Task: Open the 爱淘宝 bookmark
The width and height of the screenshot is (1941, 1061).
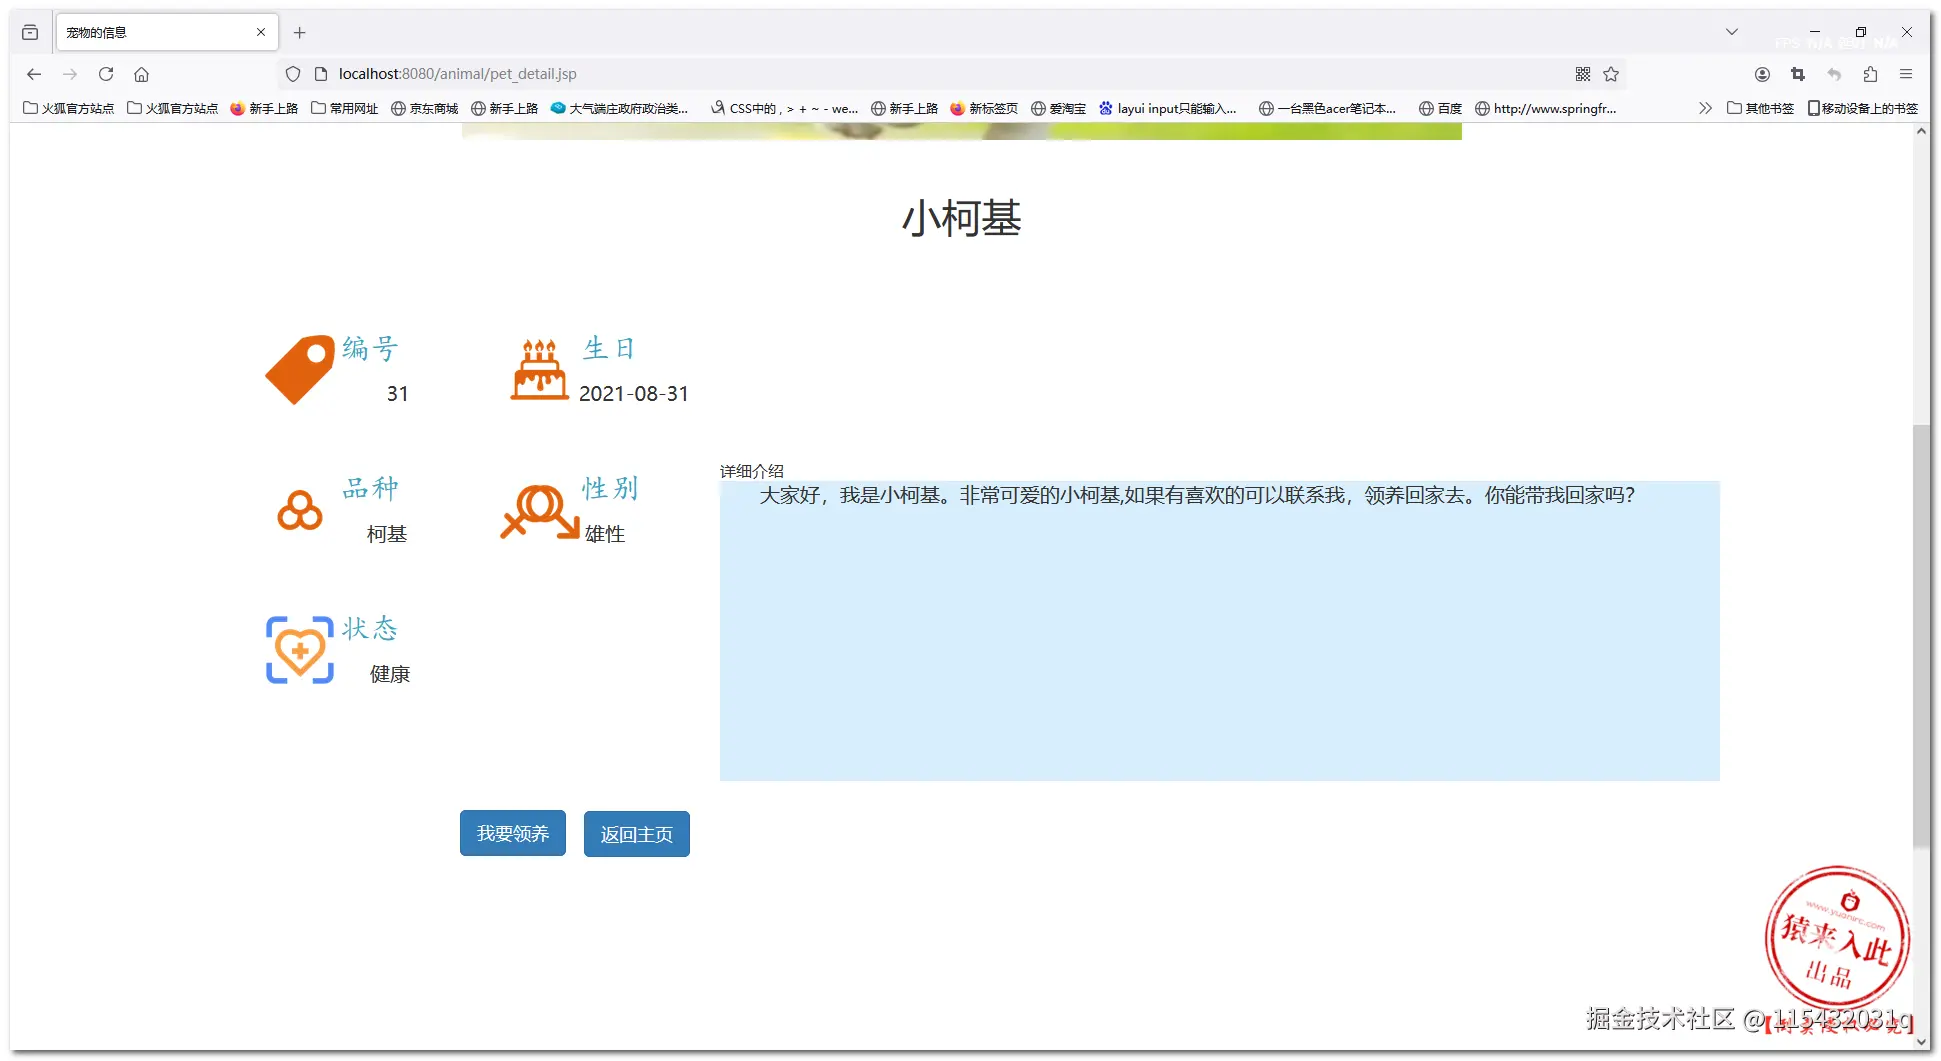Action: click(x=1059, y=108)
